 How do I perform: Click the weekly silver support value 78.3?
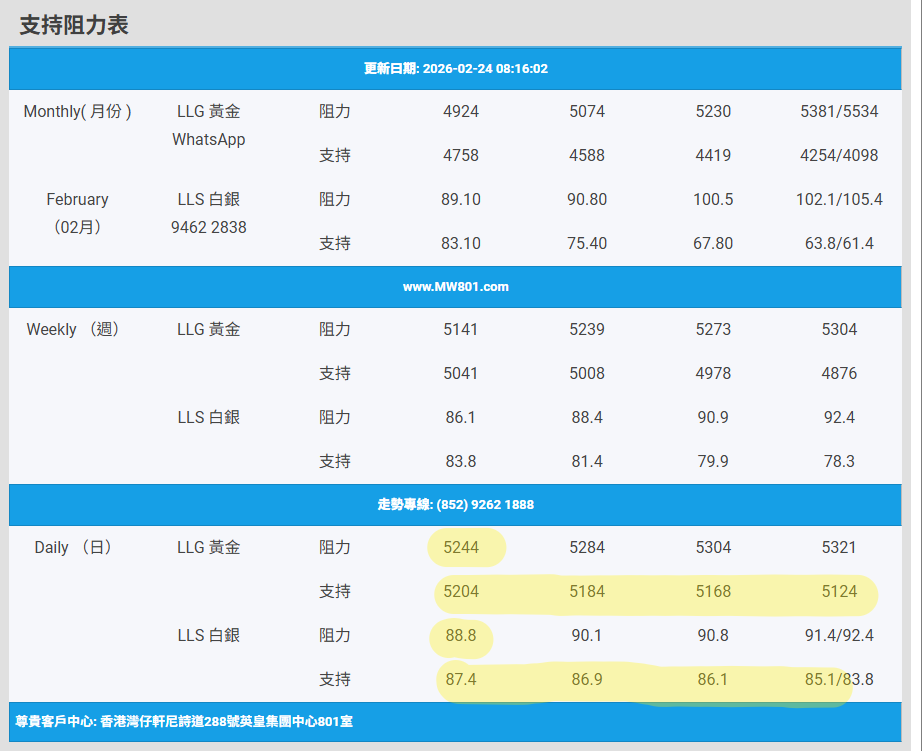tap(839, 462)
